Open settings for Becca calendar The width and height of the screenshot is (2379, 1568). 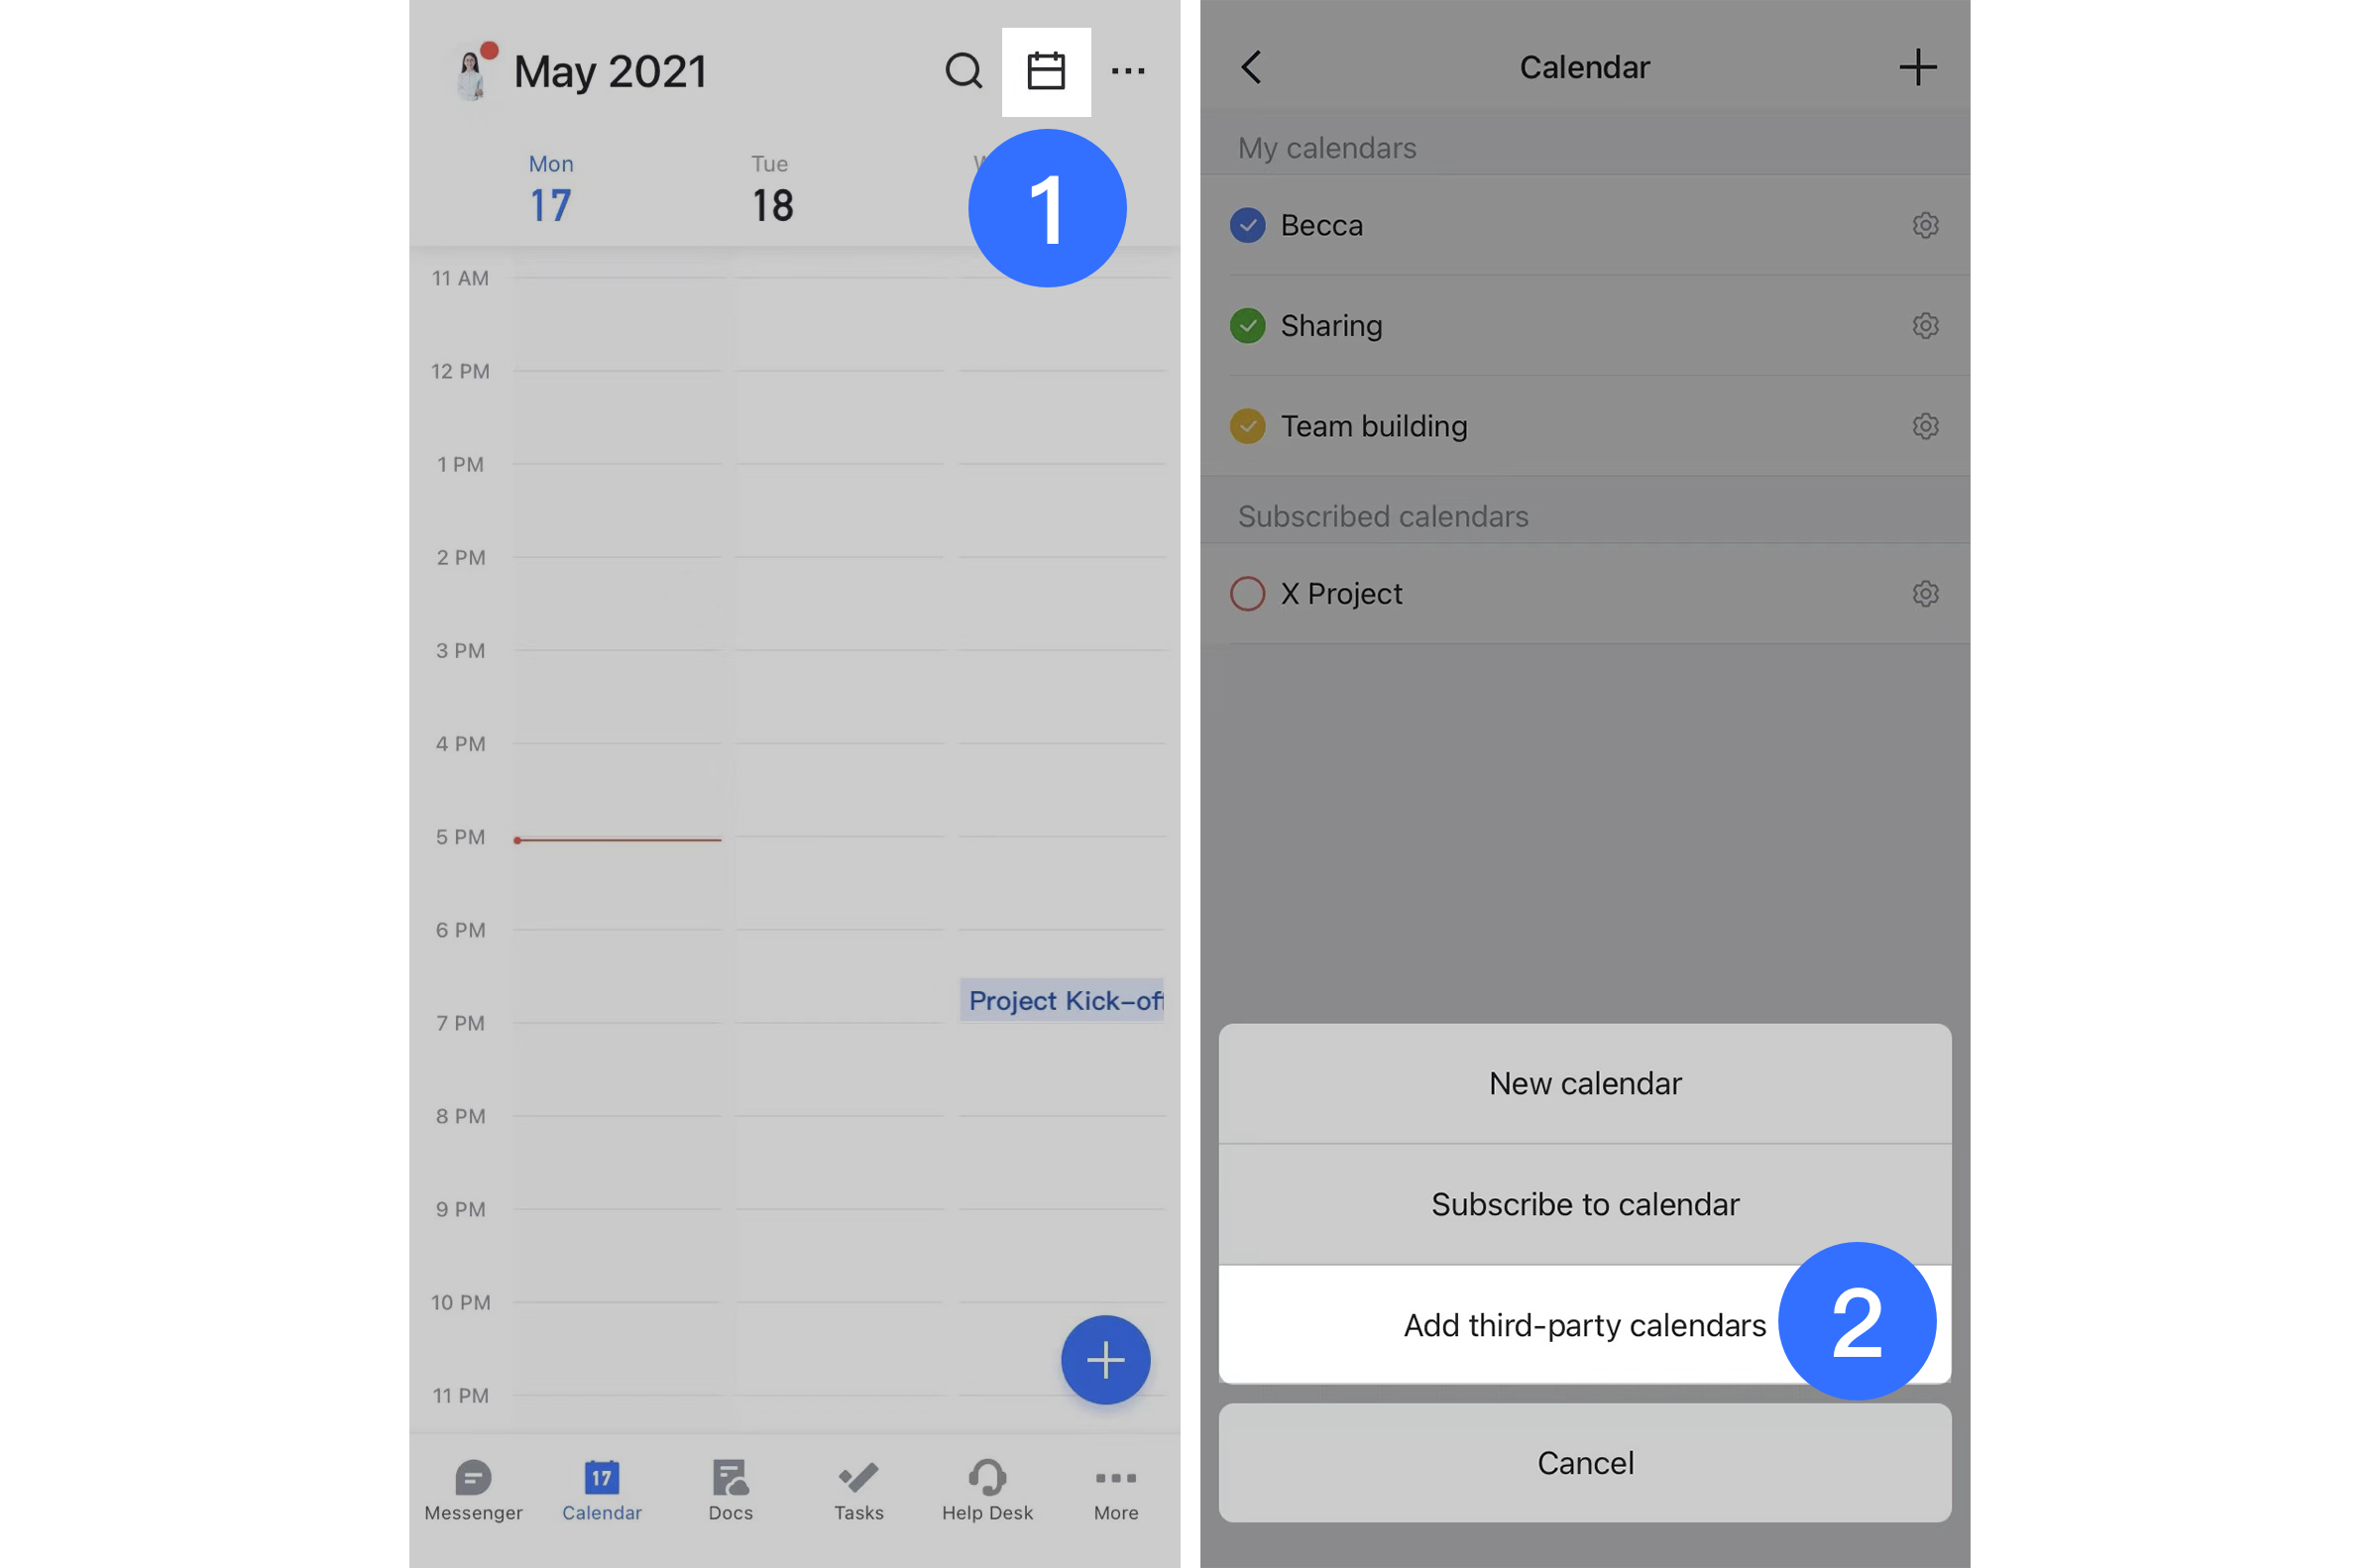point(1924,224)
